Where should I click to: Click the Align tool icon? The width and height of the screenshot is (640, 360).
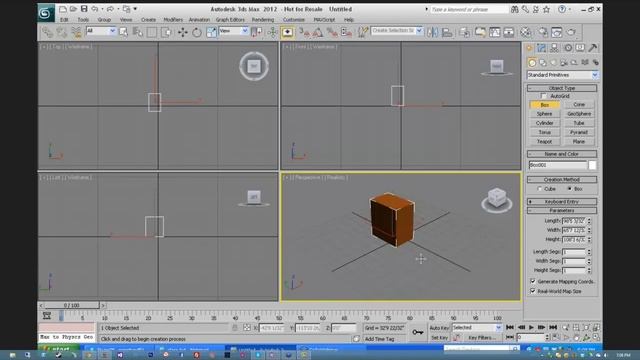point(447,32)
